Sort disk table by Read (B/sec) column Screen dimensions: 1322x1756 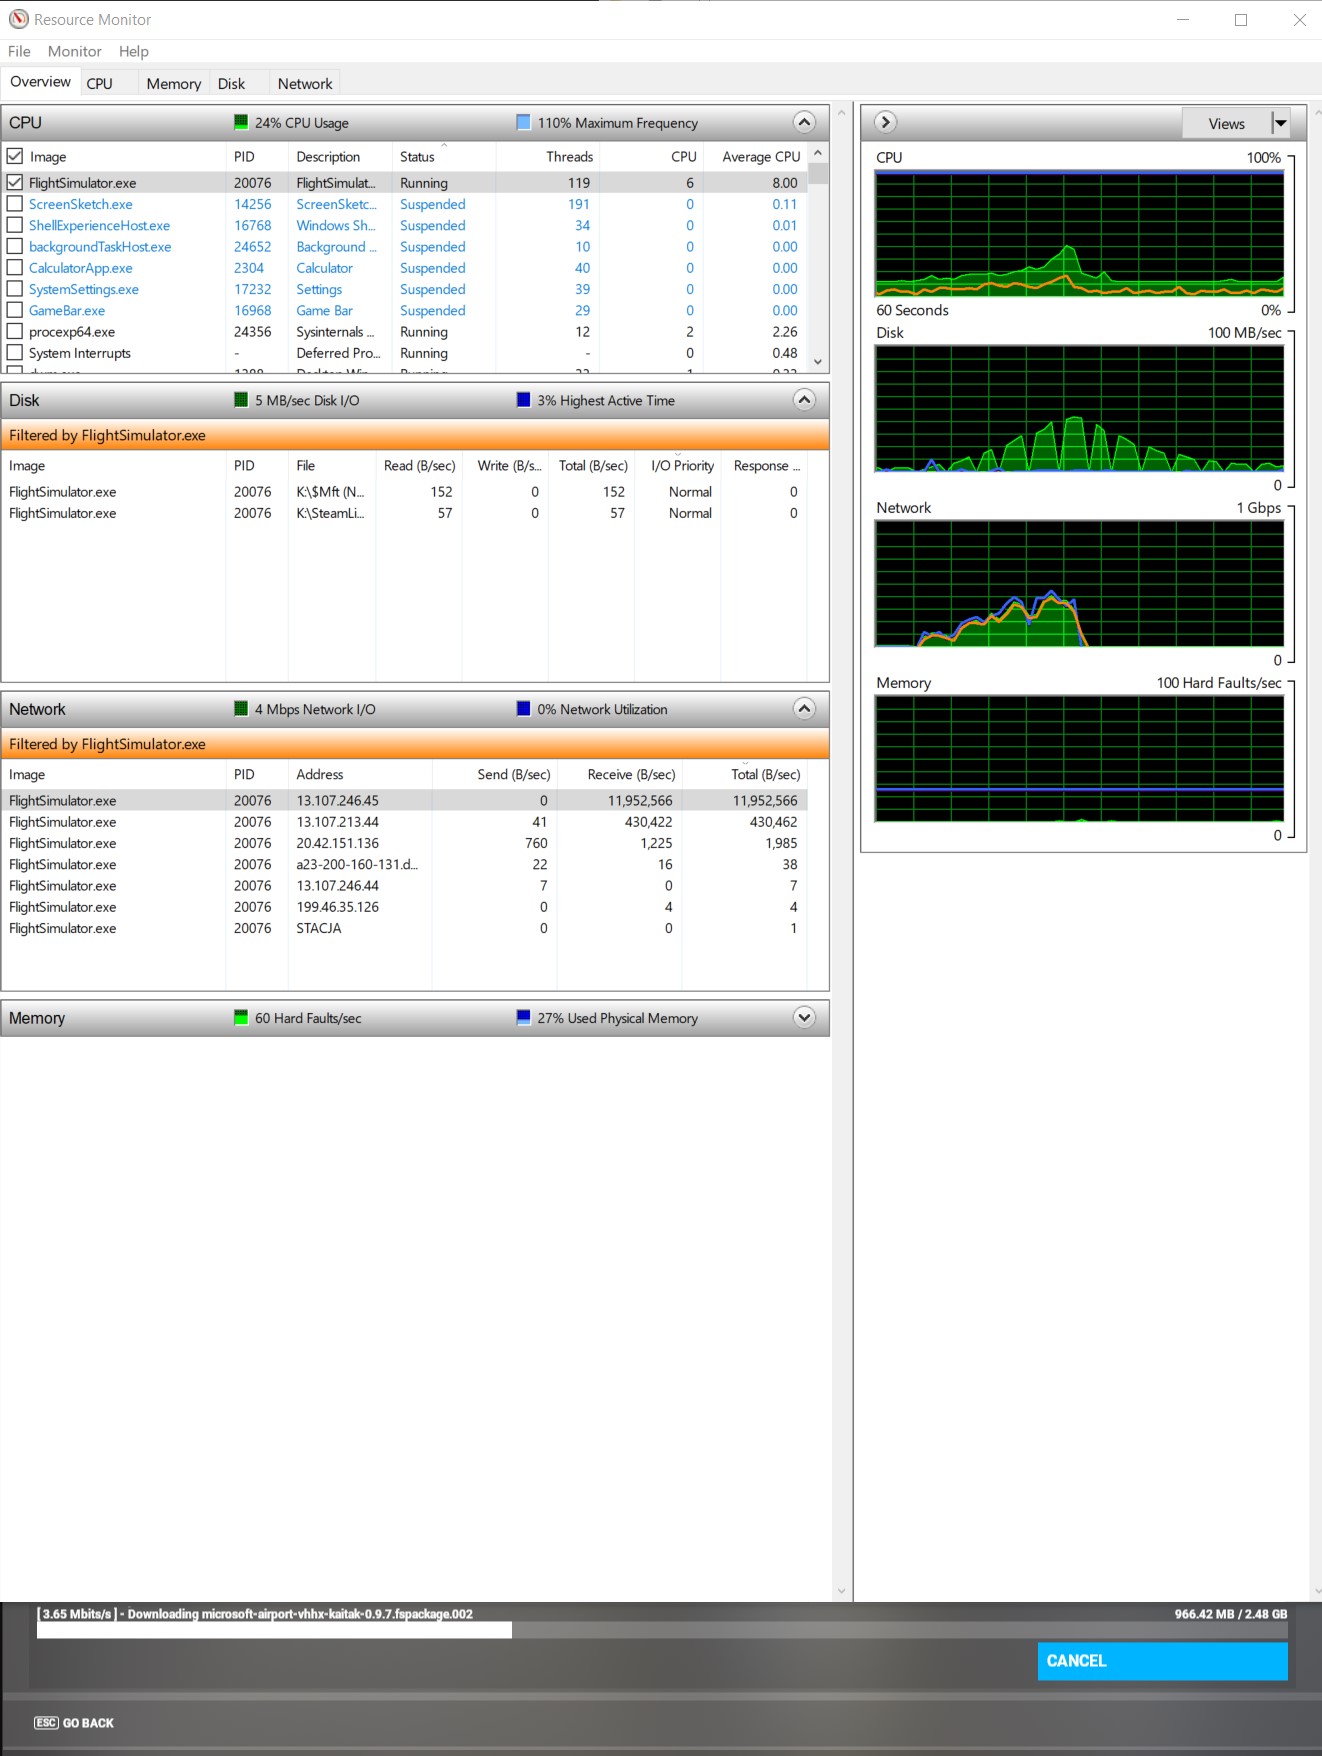[419, 466]
